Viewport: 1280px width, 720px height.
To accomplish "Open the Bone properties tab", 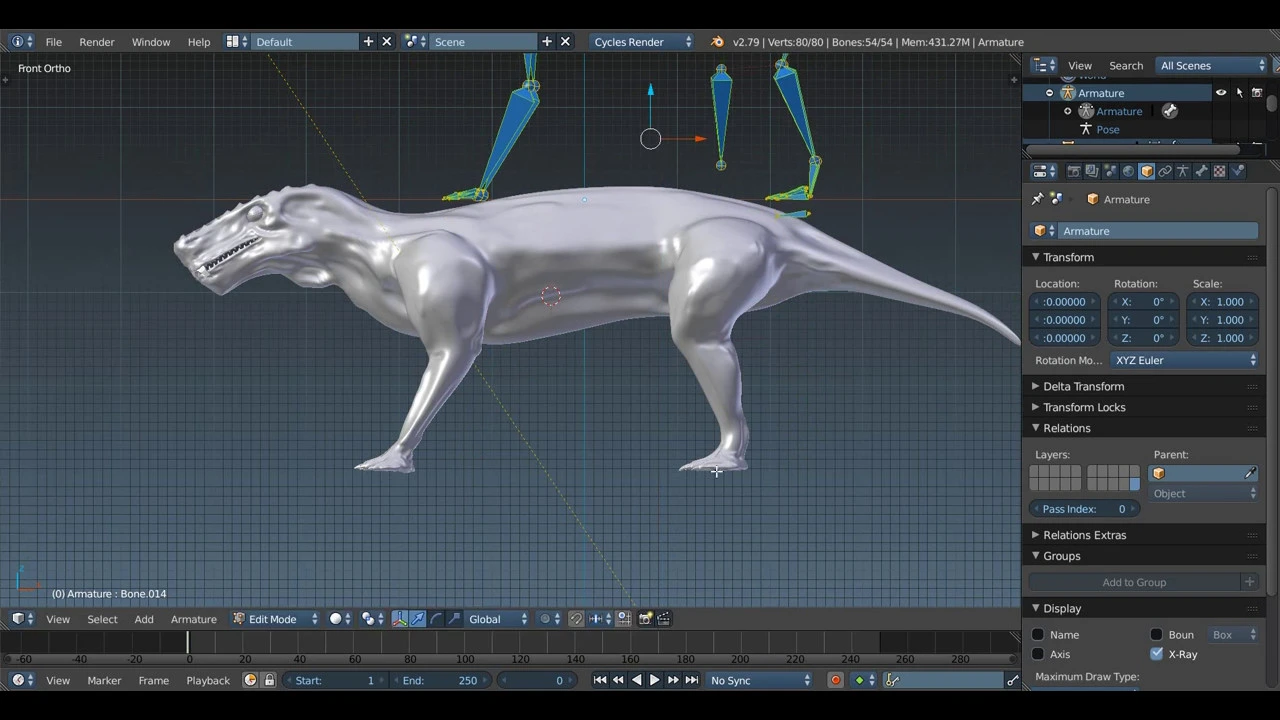I will (x=1201, y=171).
